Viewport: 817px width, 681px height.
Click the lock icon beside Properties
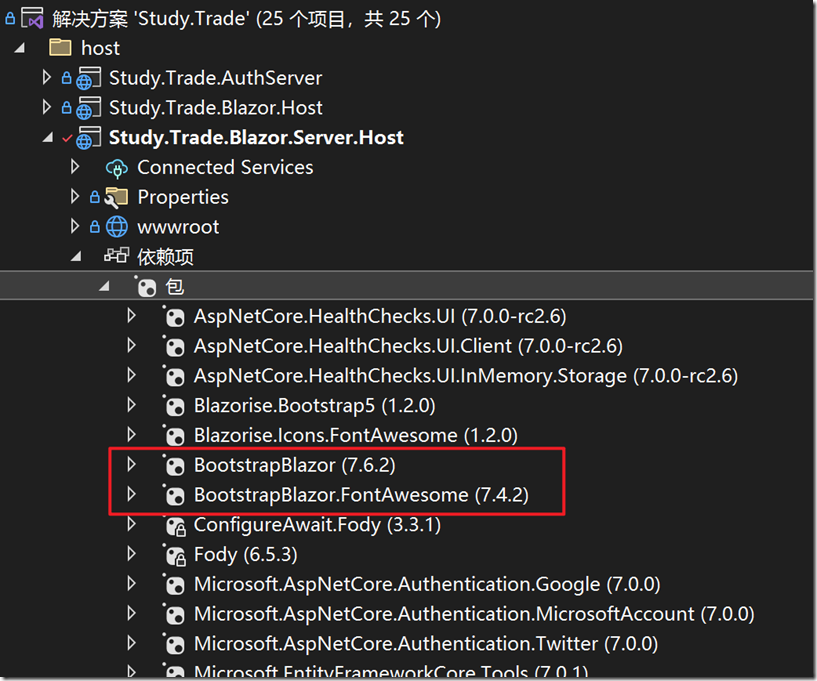94,197
